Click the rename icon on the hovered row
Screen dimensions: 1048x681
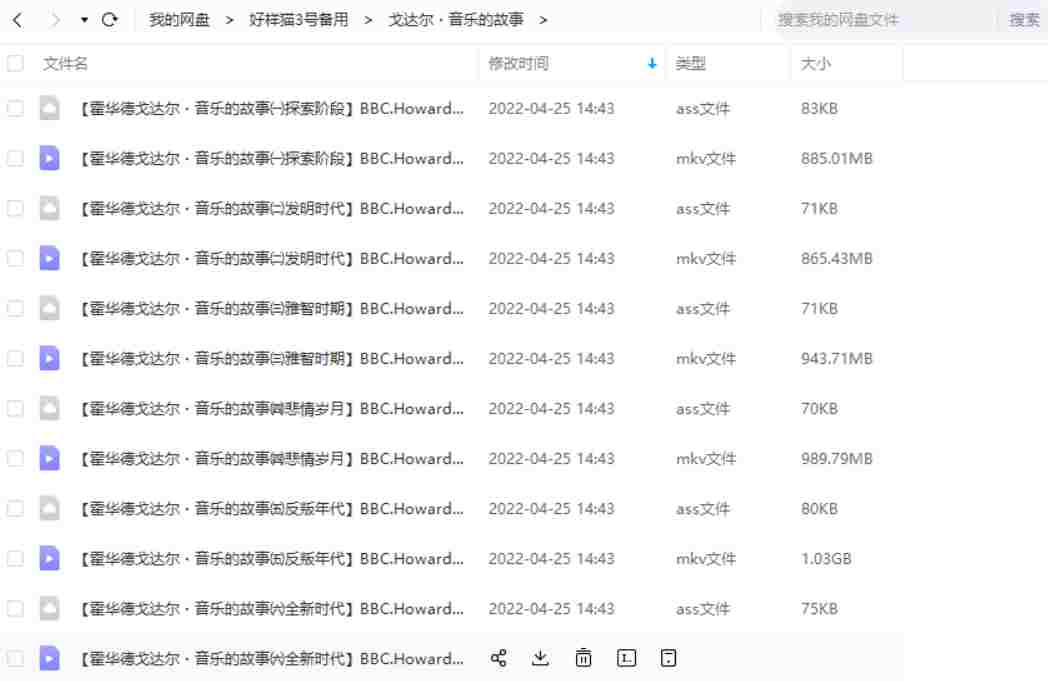pos(627,658)
